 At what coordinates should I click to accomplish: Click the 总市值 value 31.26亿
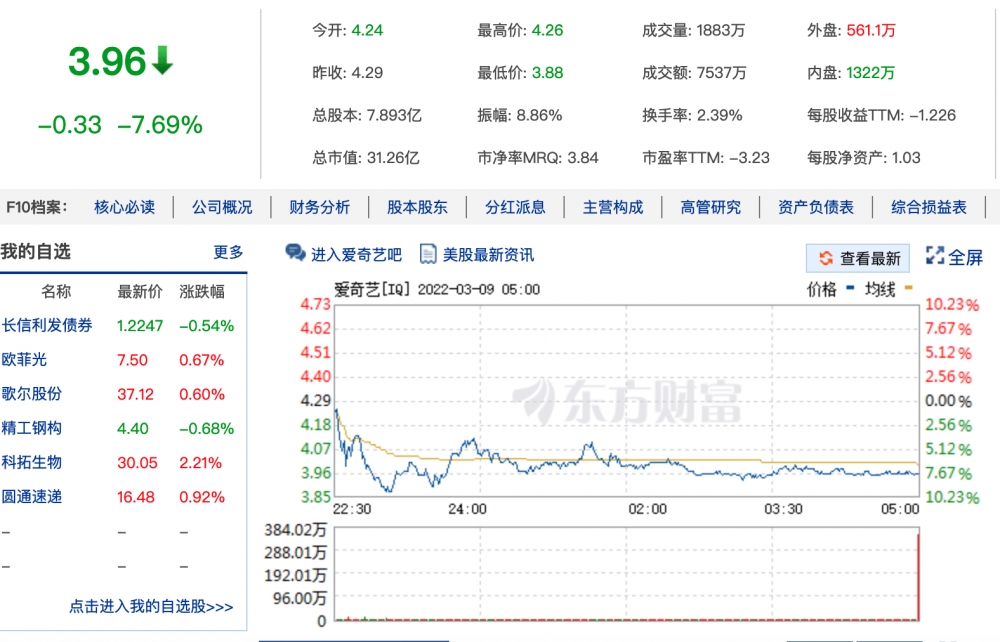pyautogui.click(x=393, y=157)
